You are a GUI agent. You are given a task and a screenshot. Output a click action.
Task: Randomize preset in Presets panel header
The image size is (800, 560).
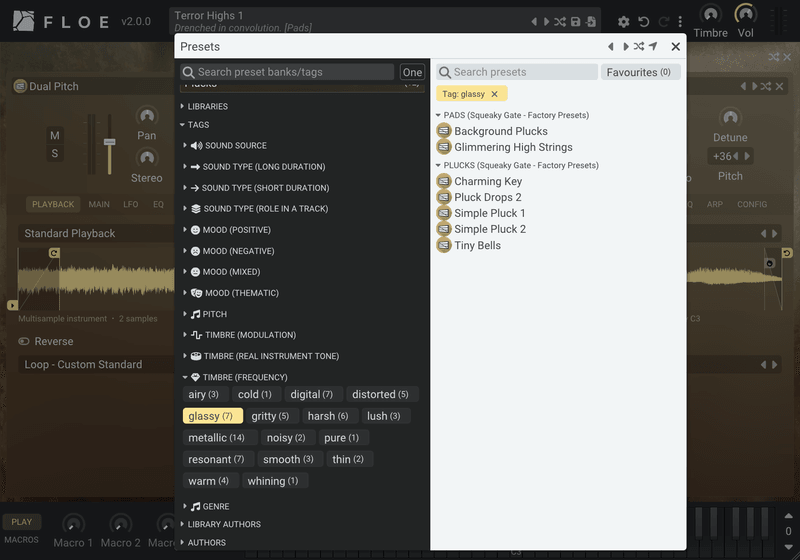point(639,46)
